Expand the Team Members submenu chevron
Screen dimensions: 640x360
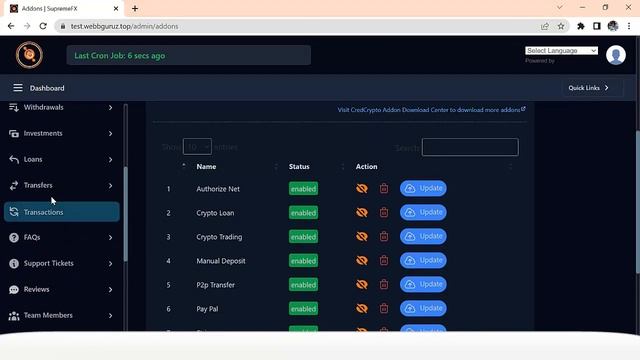click(x=110, y=316)
